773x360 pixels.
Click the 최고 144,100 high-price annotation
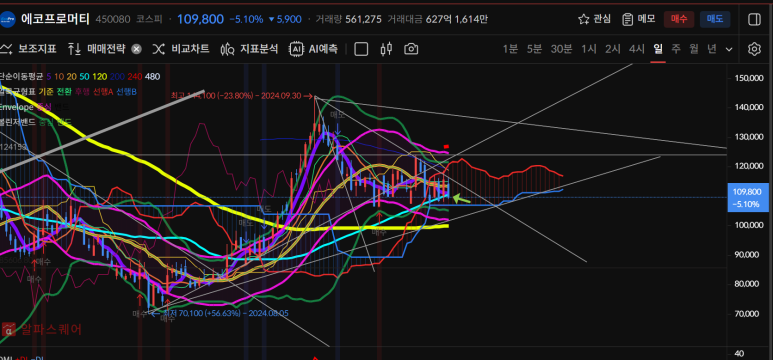point(242,96)
